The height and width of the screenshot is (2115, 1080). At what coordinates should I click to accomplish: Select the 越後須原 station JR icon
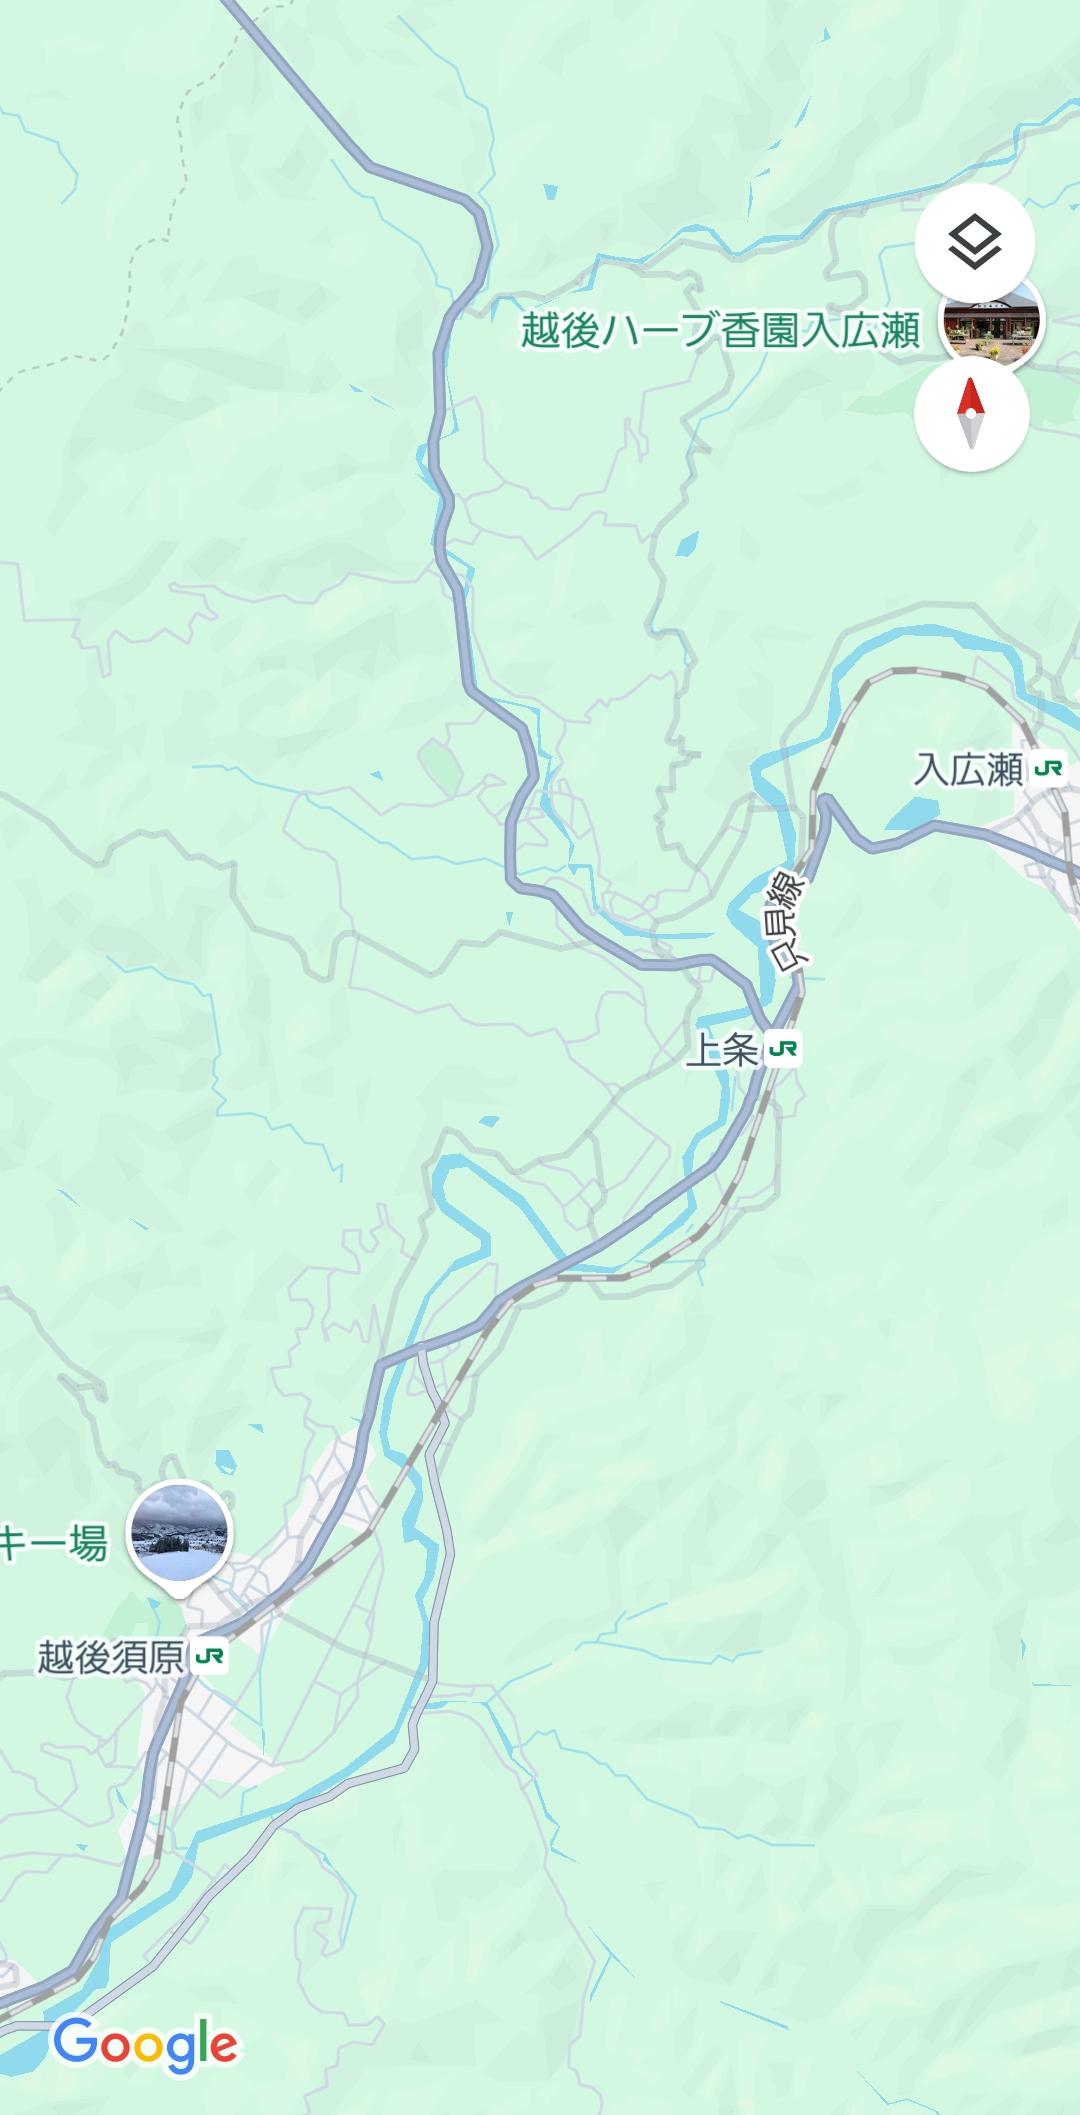pyautogui.click(x=210, y=1656)
